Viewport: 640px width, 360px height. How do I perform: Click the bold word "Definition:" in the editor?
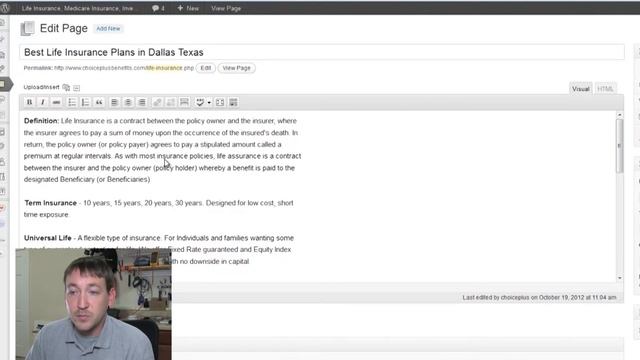(42, 121)
